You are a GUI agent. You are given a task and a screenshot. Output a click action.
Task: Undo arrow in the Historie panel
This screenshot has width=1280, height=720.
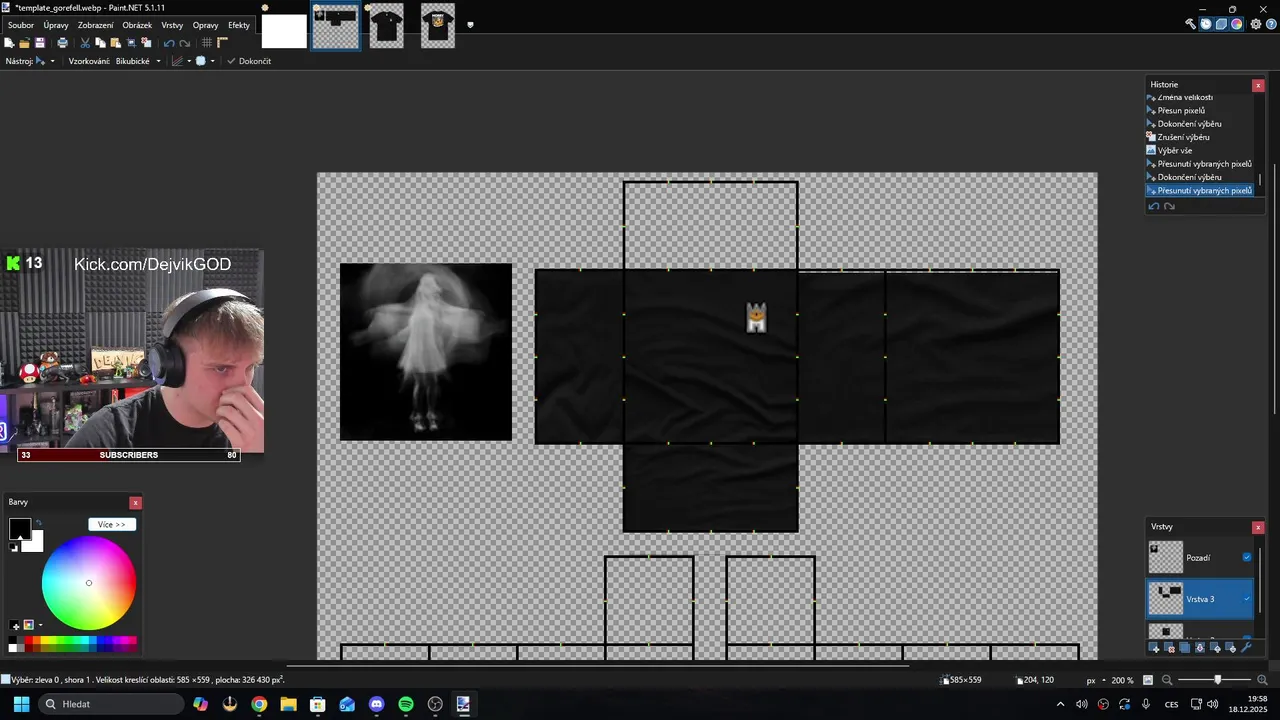point(1154,206)
